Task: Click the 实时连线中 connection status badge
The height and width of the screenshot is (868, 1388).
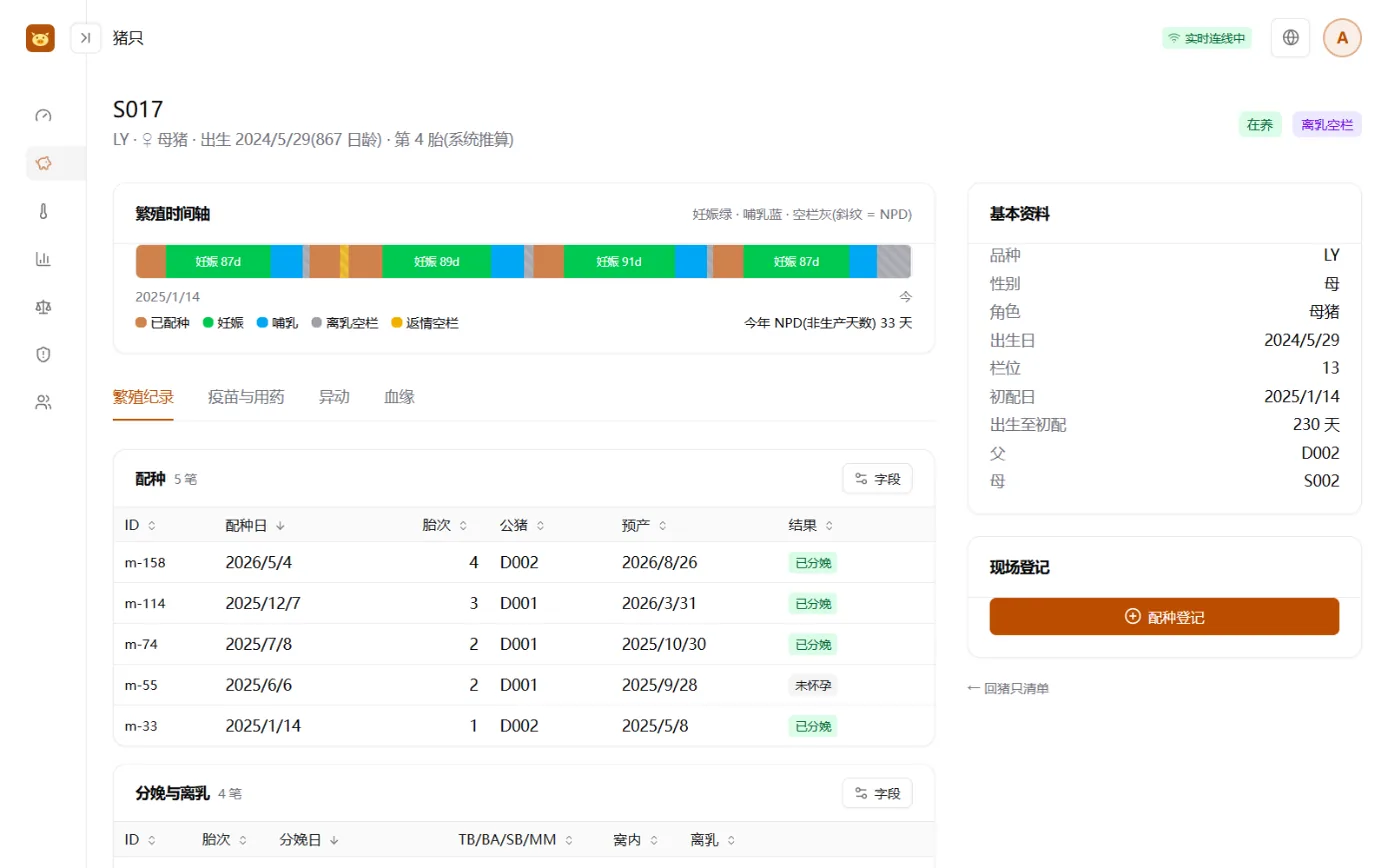Action: coord(1206,38)
